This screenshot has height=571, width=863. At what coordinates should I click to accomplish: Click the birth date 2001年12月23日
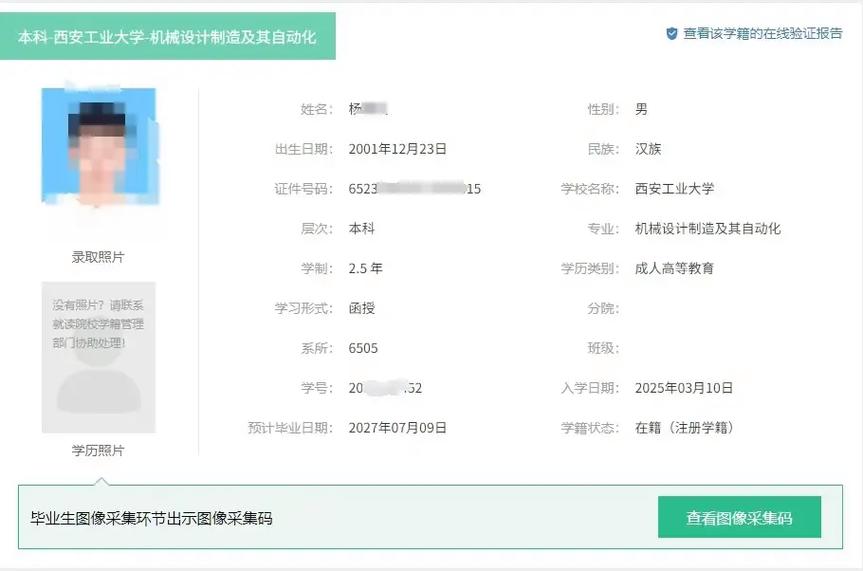click(x=397, y=149)
